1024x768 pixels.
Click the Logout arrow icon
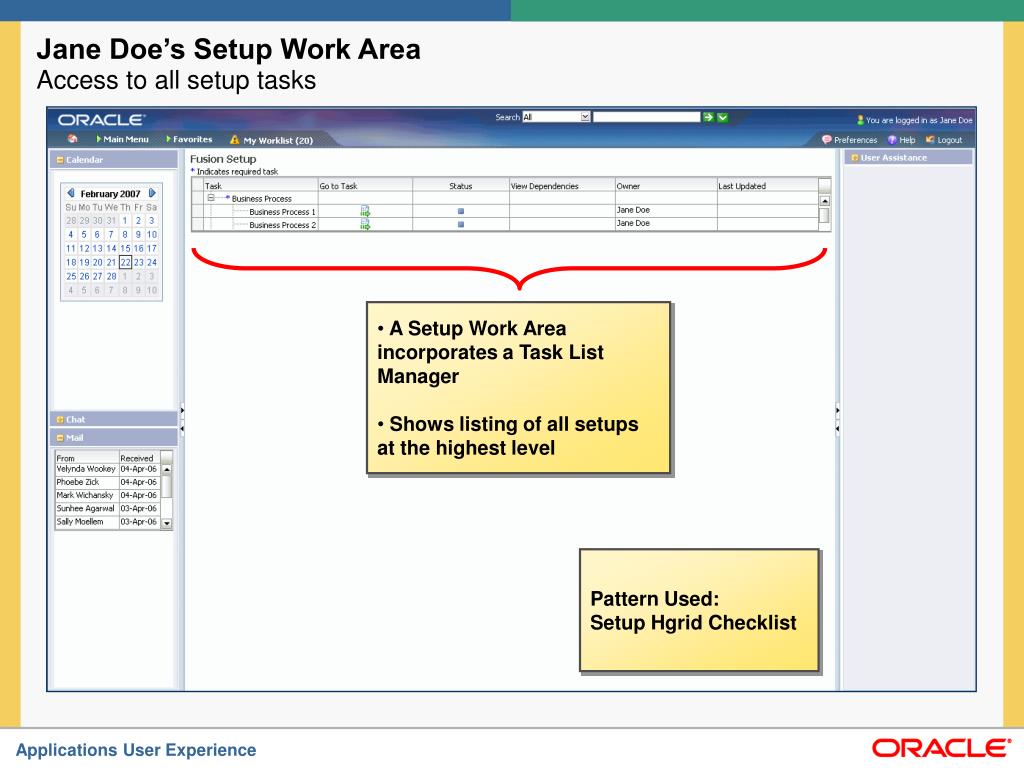click(930, 139)
